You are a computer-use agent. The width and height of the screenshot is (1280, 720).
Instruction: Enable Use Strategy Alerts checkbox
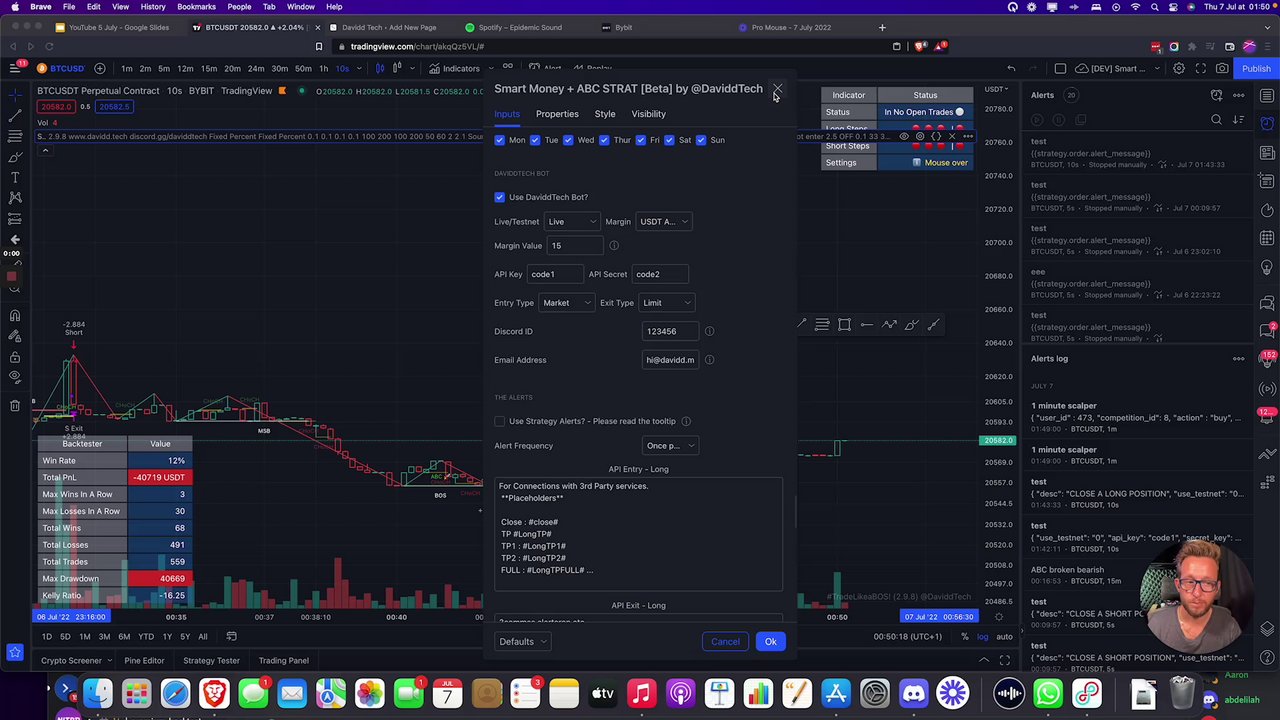500,421
